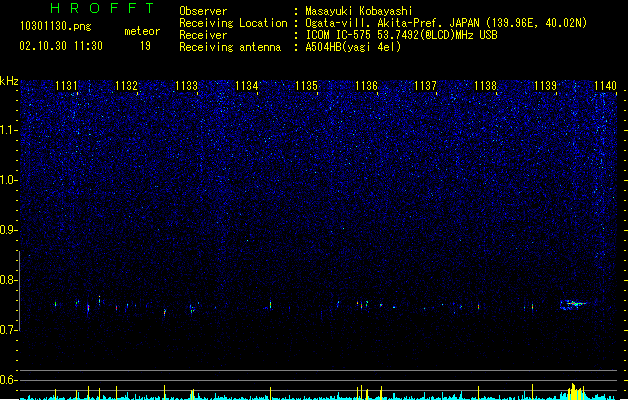Screen dimensions: 629x400
Task: Click the tall yellow peak cluster after 1139
Action: 576,392
